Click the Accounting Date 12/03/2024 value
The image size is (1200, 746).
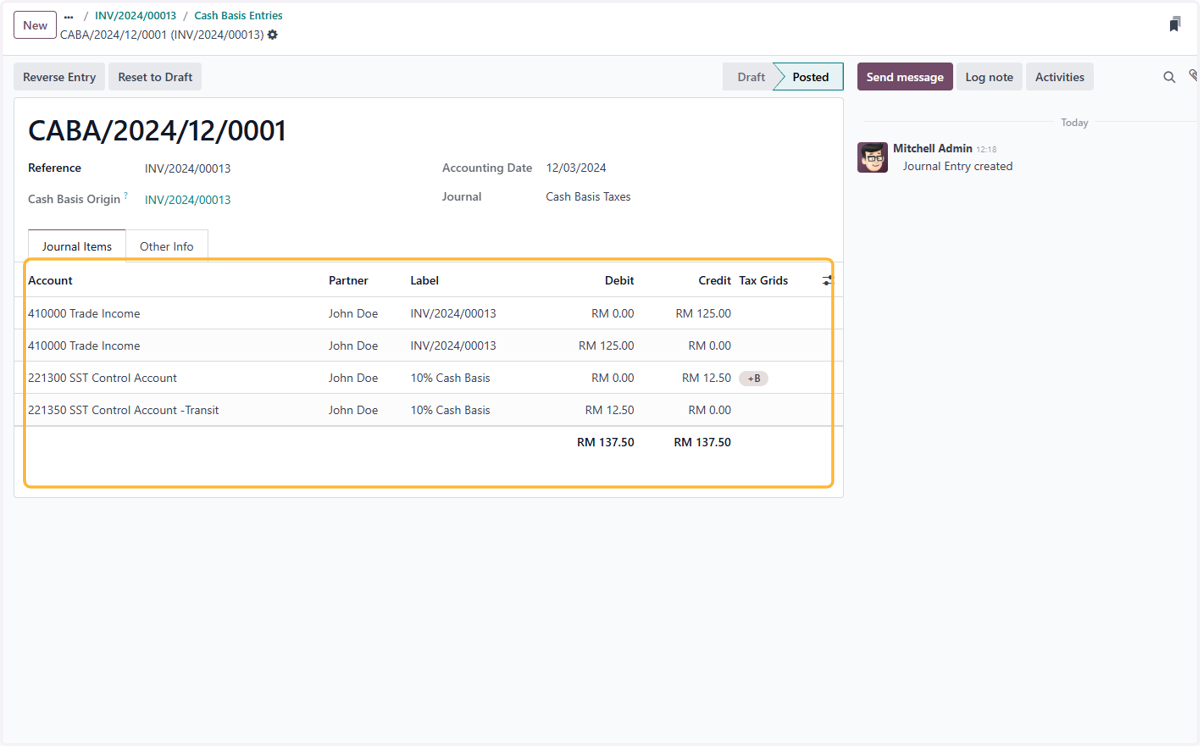pyautogui.click(x=576, y=168)
